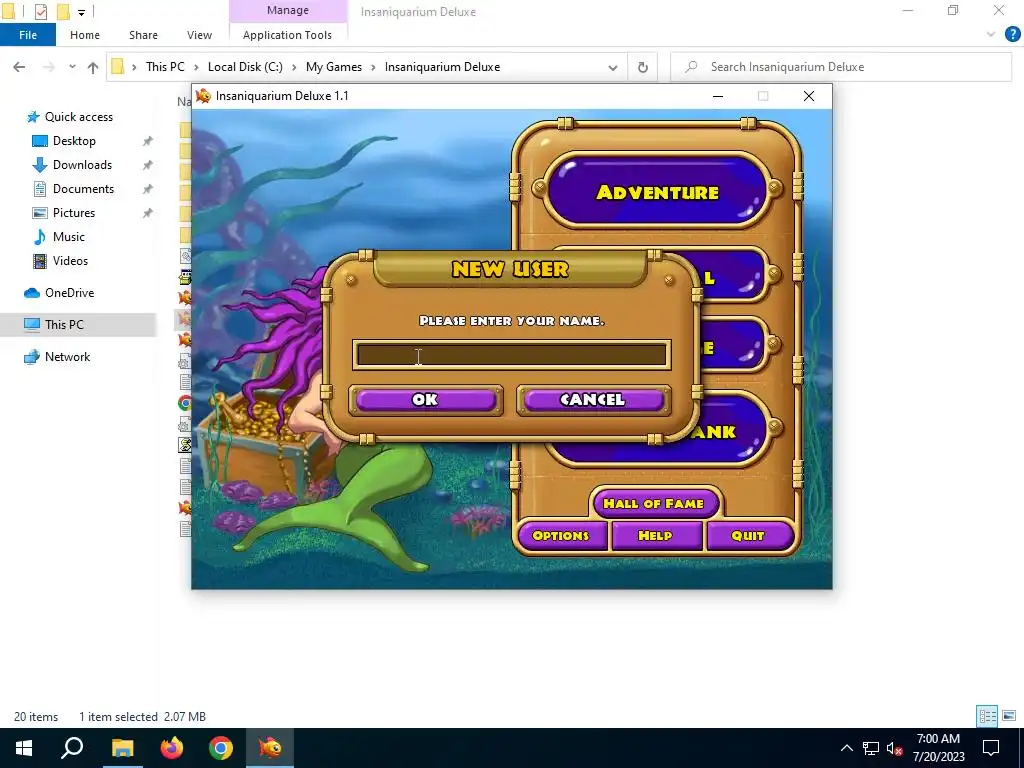This screenshot has height=768, width=1024.
Task: Go back in File Explorer
Action: coord(19,67)
